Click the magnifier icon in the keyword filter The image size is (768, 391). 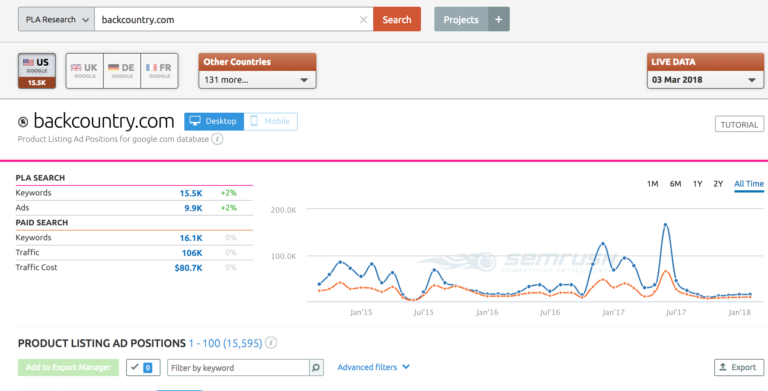(316, 367)
